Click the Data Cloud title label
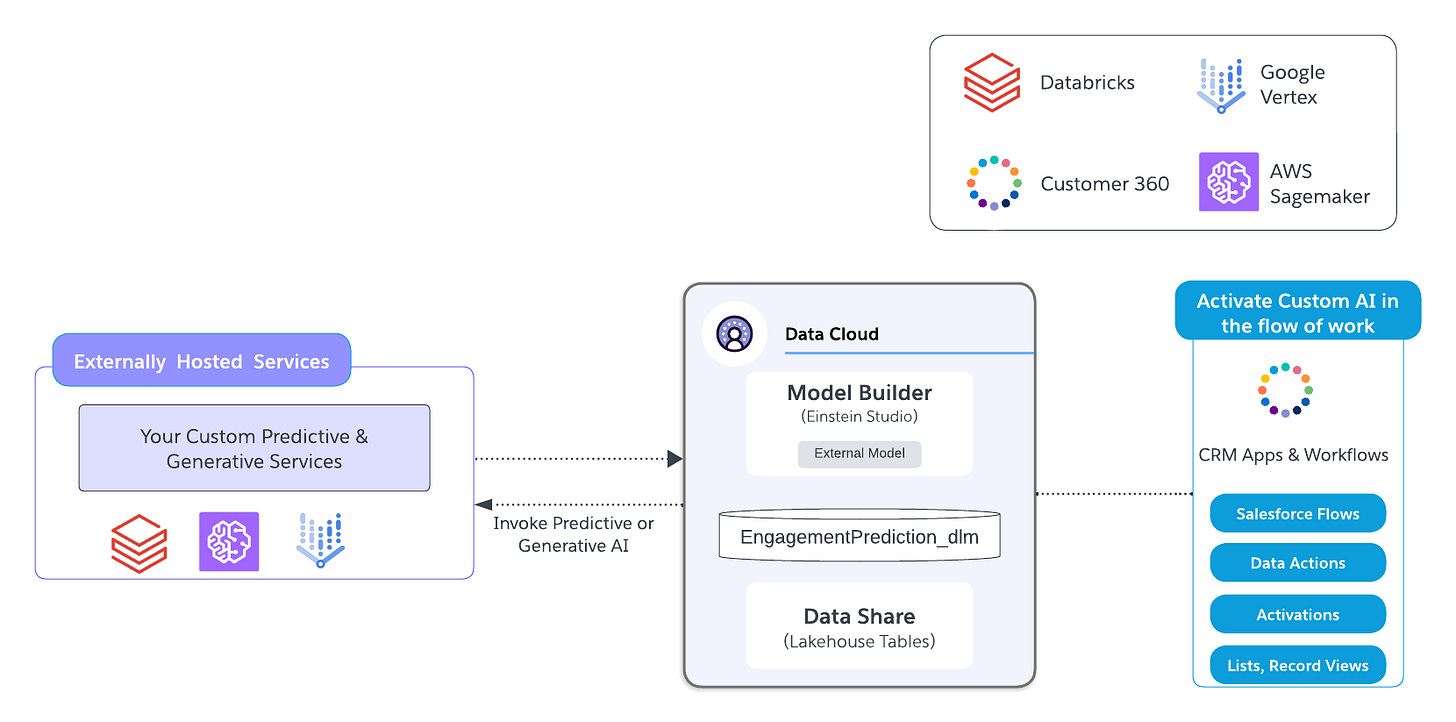The height and width of the screenshot is (722, 1456). click(832, 334)
